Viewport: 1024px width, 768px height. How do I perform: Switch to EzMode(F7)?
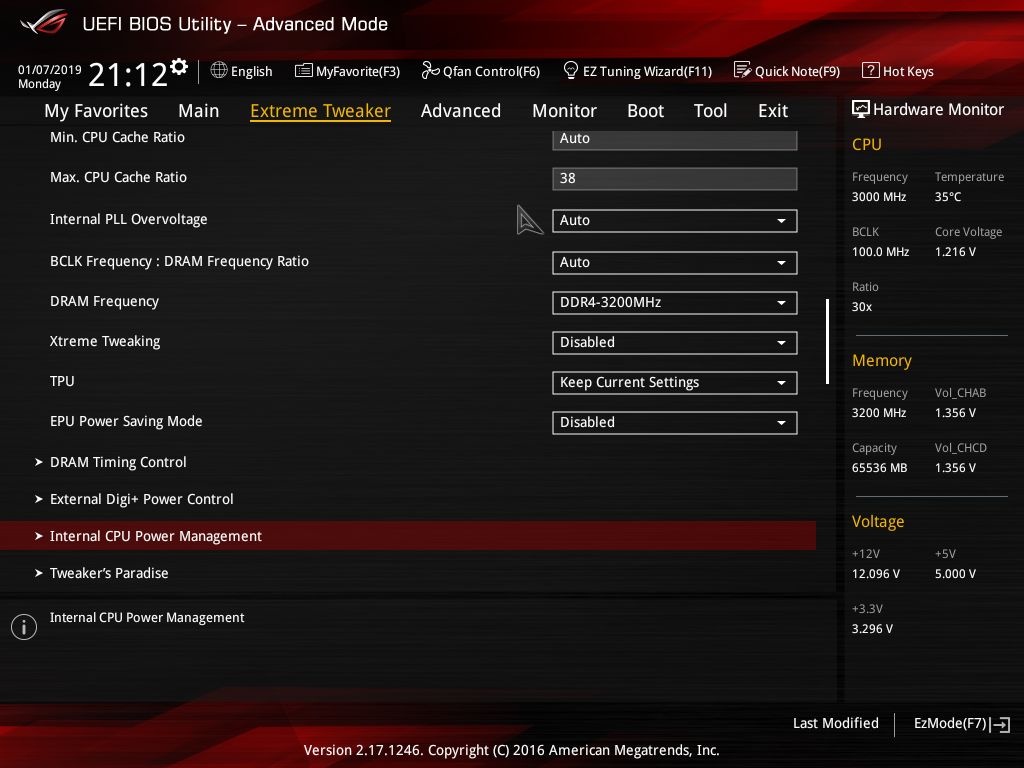point(961,724)
